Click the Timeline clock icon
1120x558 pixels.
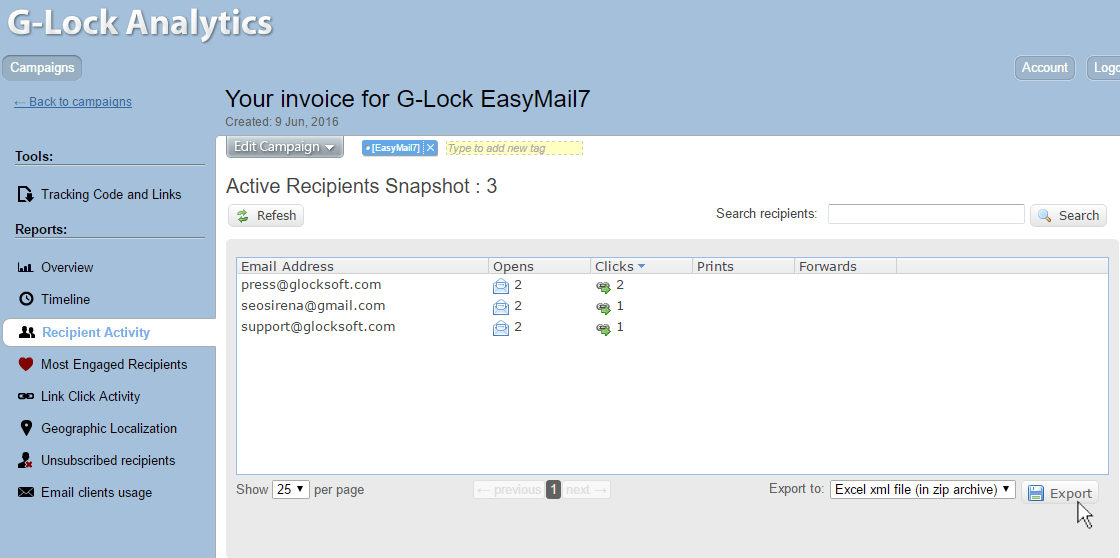(x=26, y=299)
